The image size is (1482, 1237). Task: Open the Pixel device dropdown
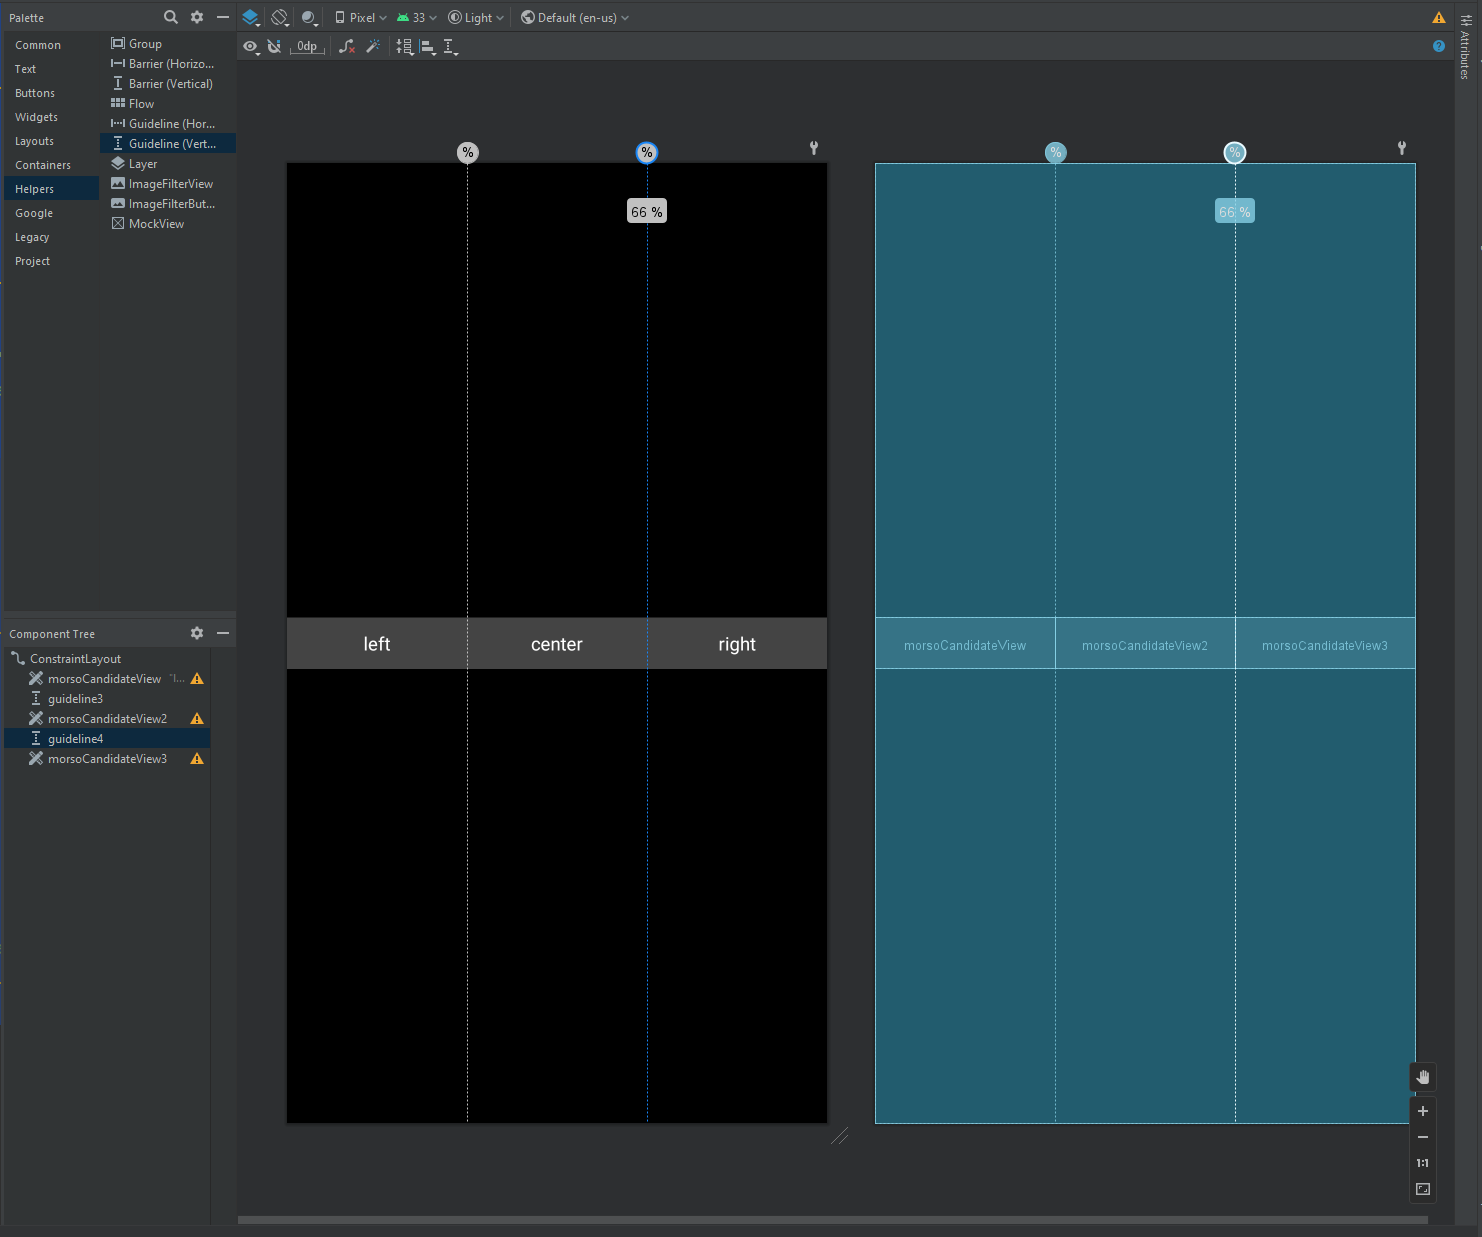click(360, 17)
